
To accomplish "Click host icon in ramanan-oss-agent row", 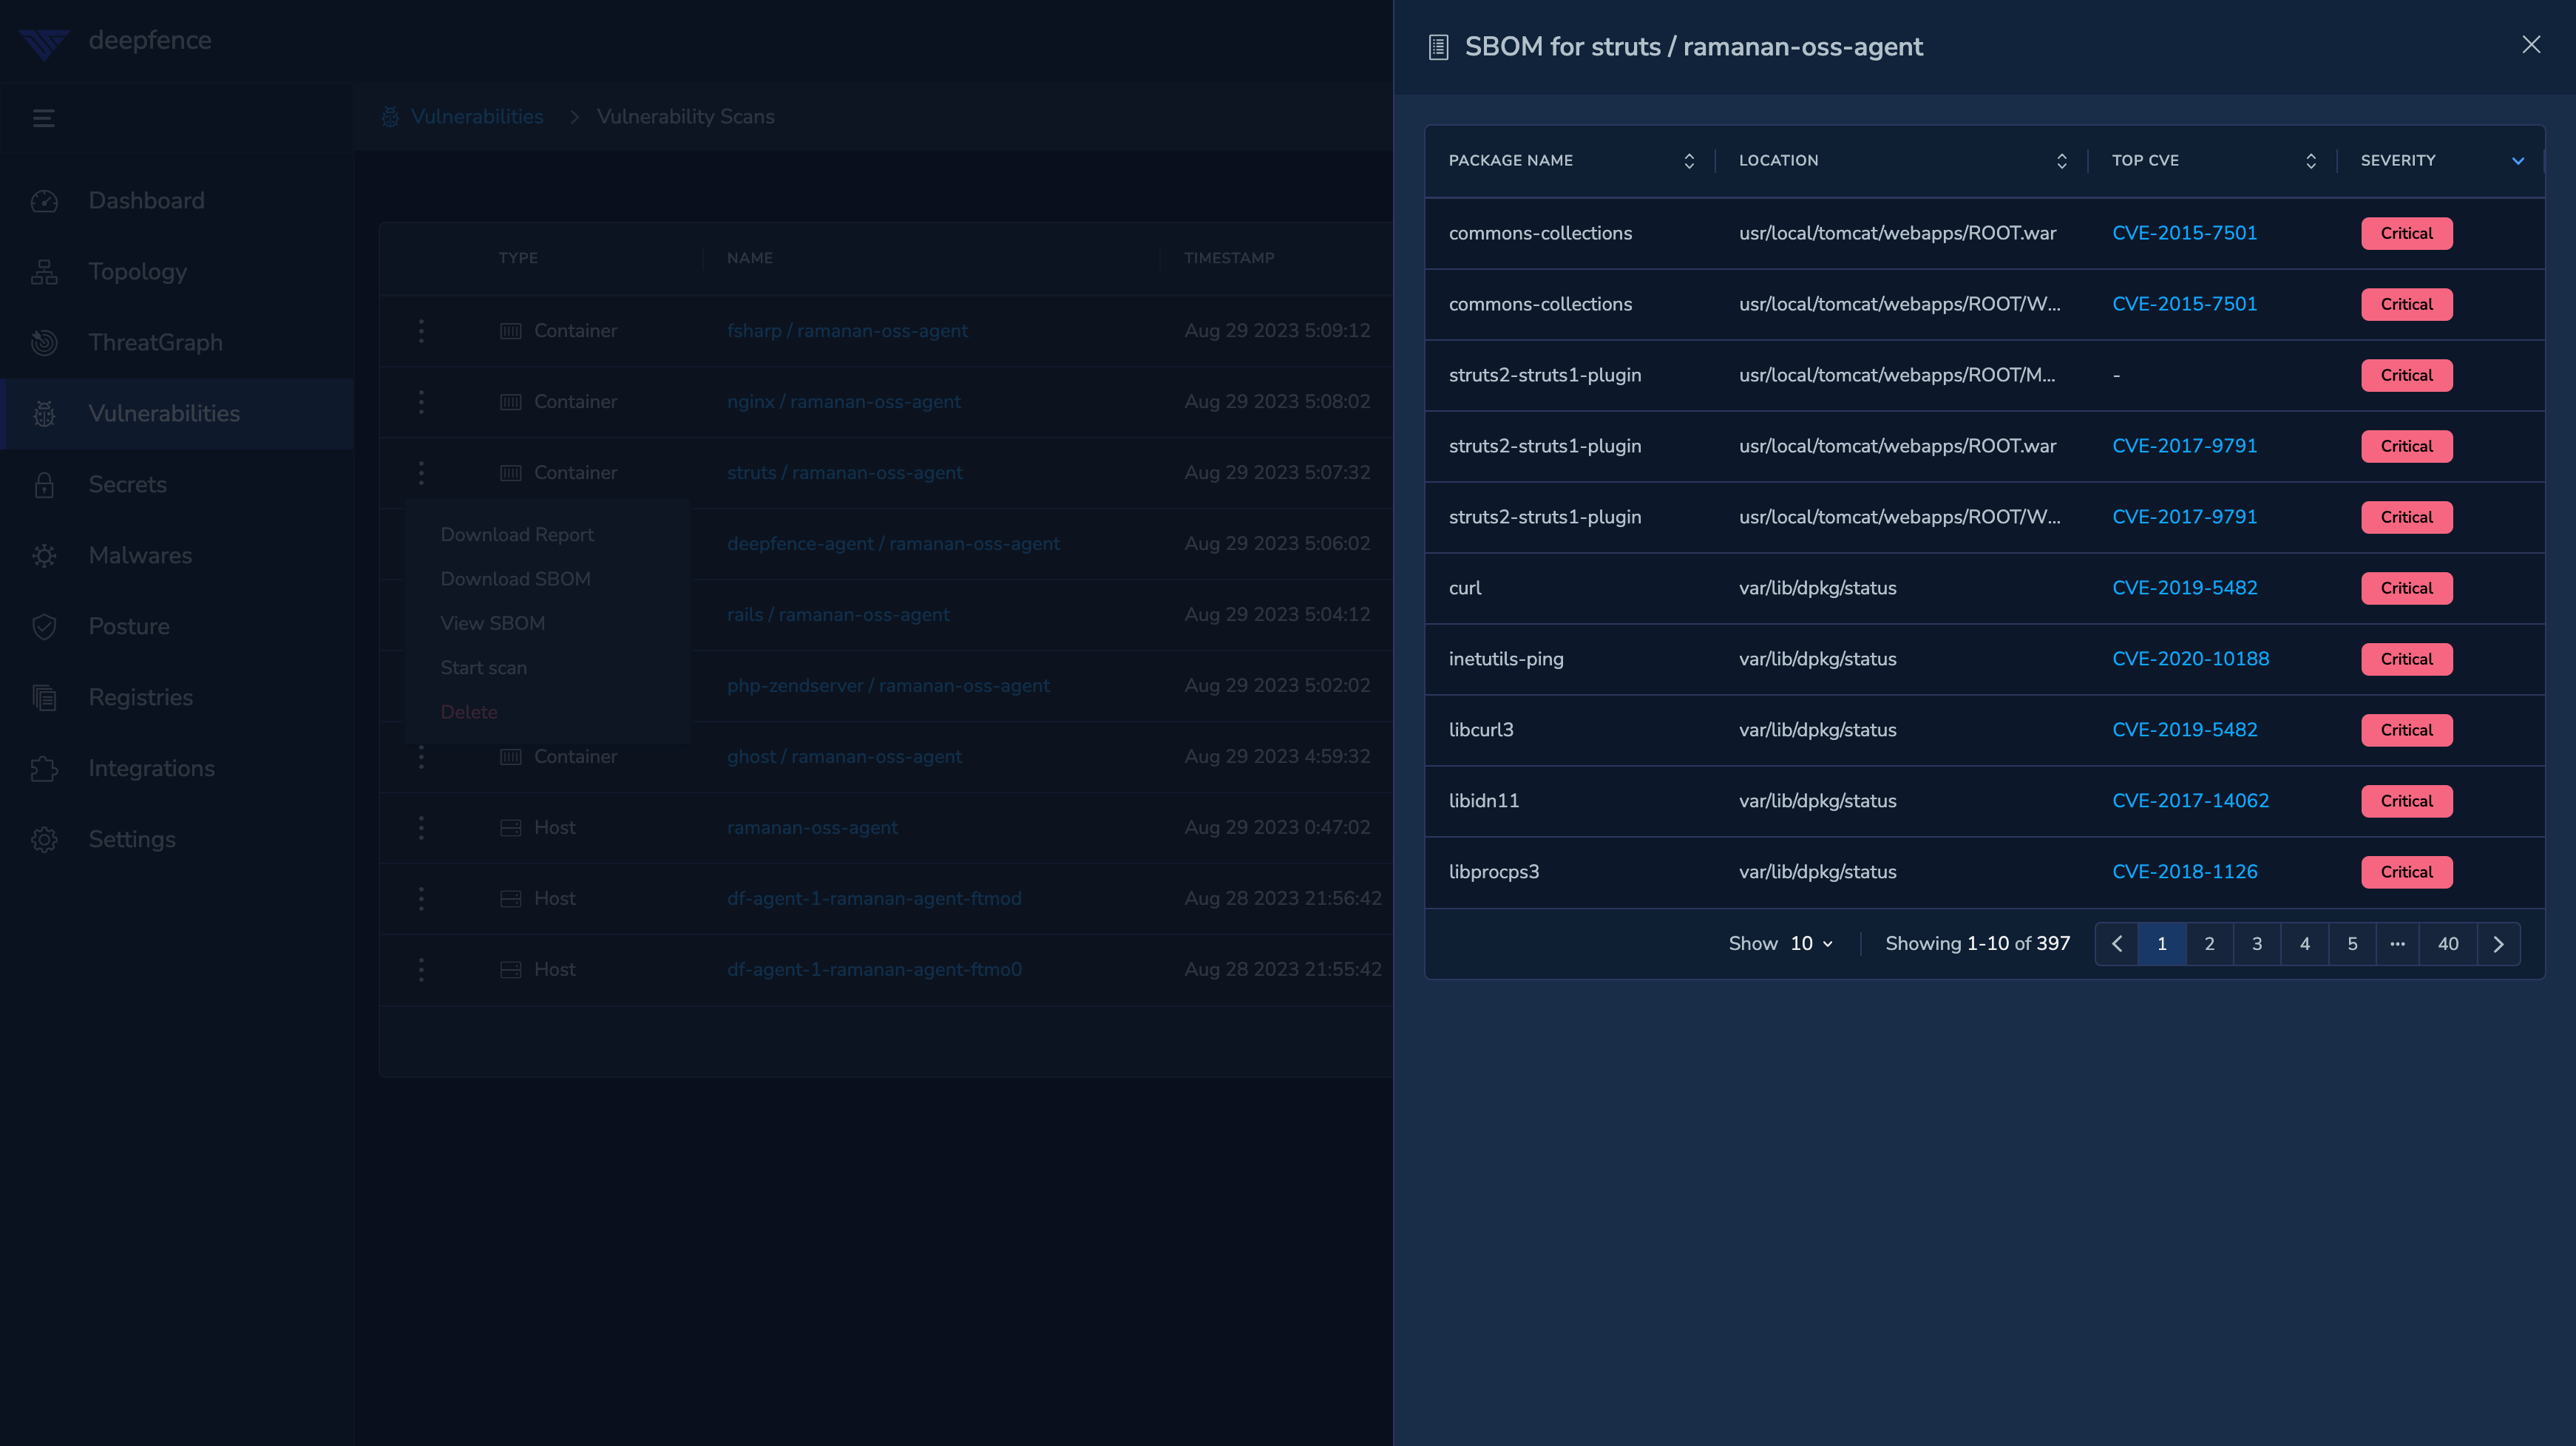I will [x=510, y=827].
